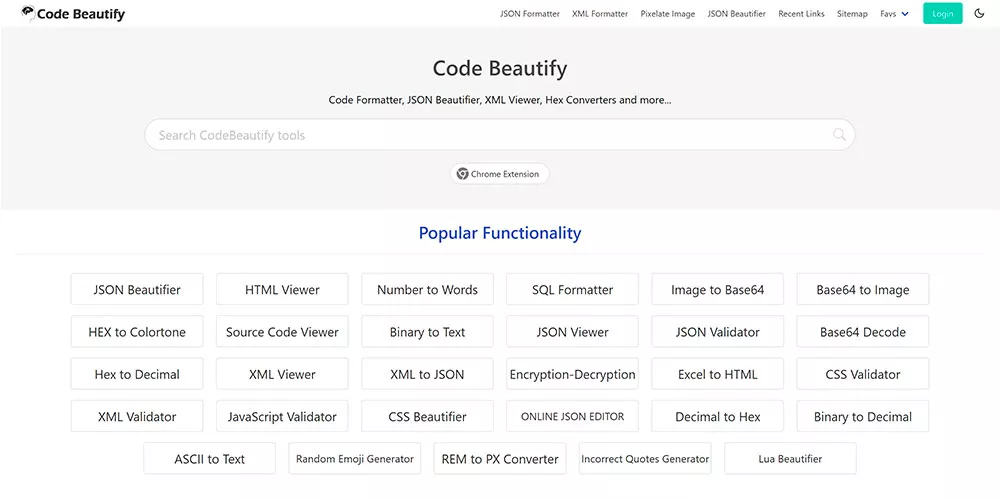1000x499 pixels.
Task: Open the Base64 to Image tool
Action: (863, 289)
